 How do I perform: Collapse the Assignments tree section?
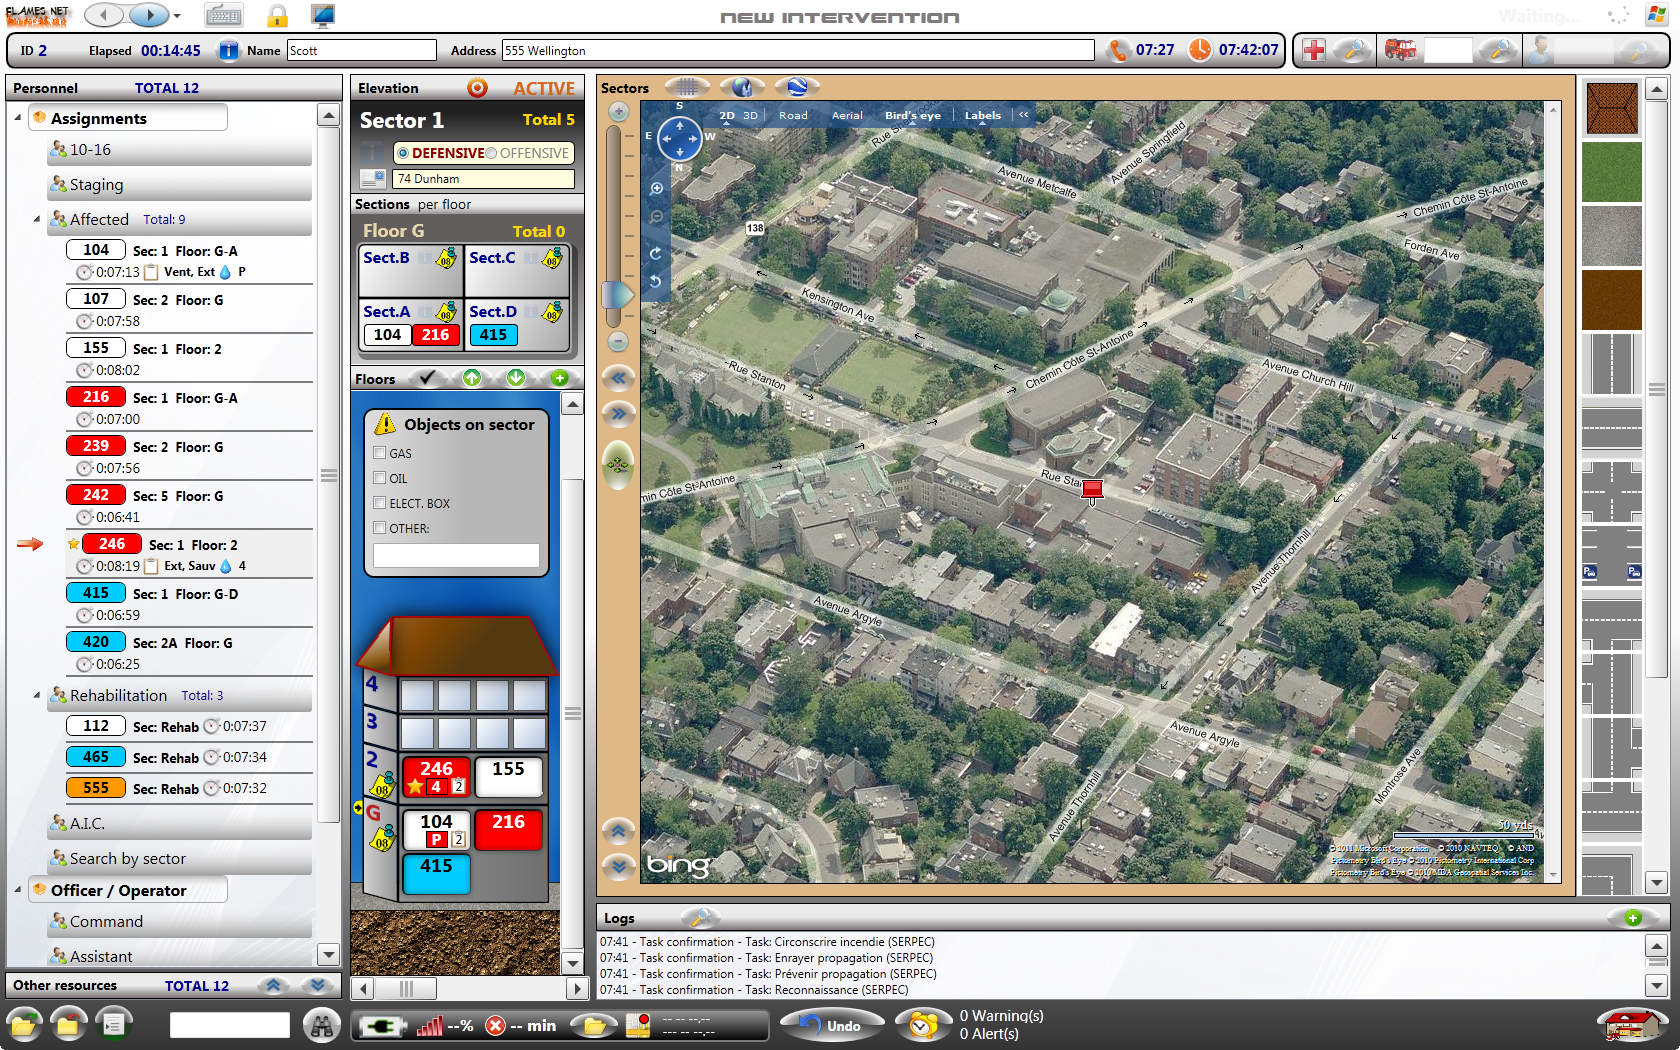pyautogui.click(x=18, y=118)
